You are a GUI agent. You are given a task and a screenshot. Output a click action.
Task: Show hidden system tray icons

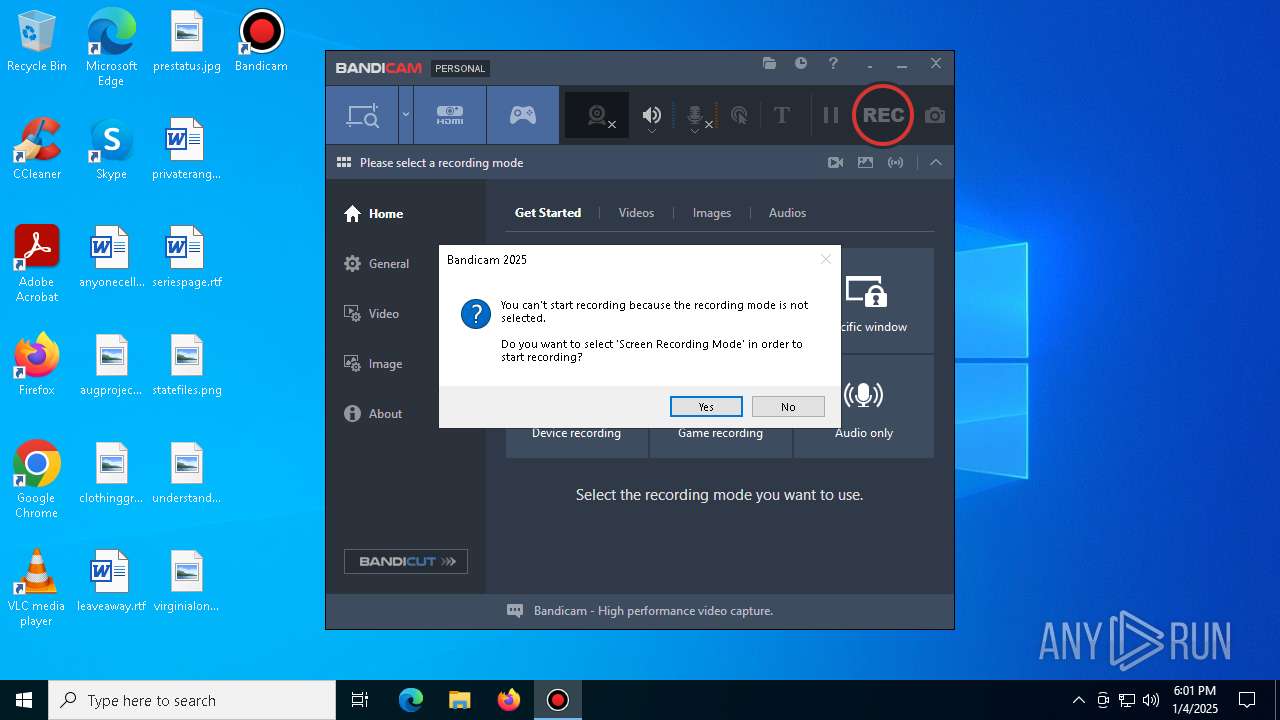point(1078,700)
